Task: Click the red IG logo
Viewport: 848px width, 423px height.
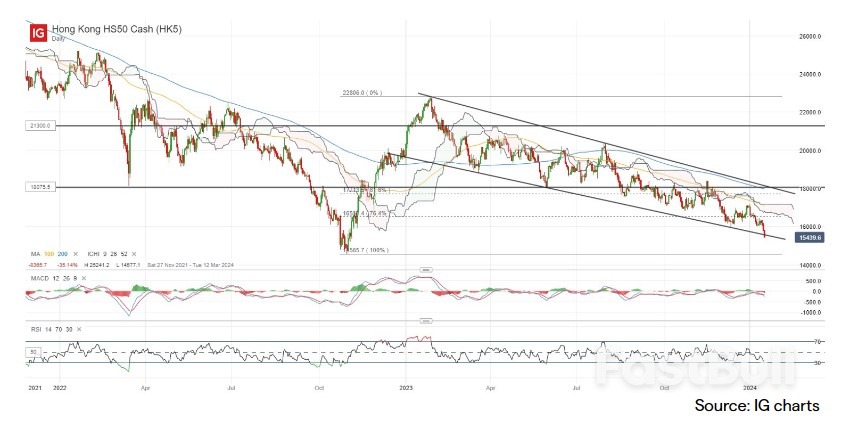Action: pos(38,32)
